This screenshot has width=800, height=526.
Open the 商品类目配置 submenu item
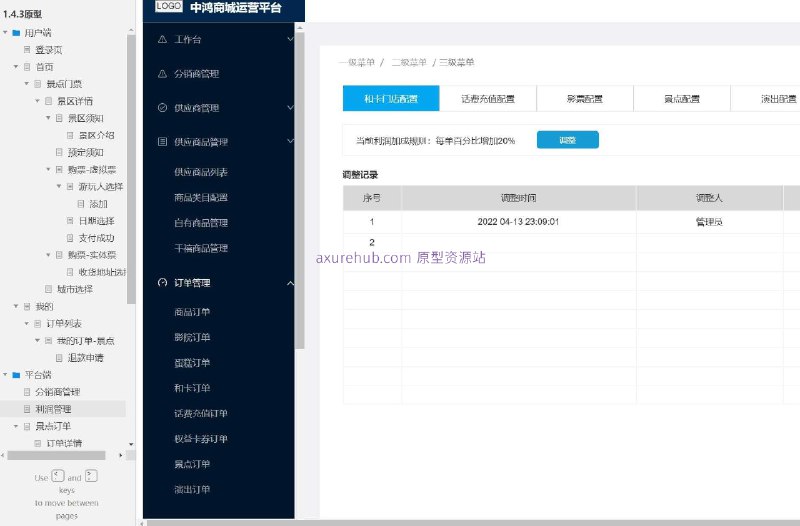pyautogui.click(x=201, y=197)
